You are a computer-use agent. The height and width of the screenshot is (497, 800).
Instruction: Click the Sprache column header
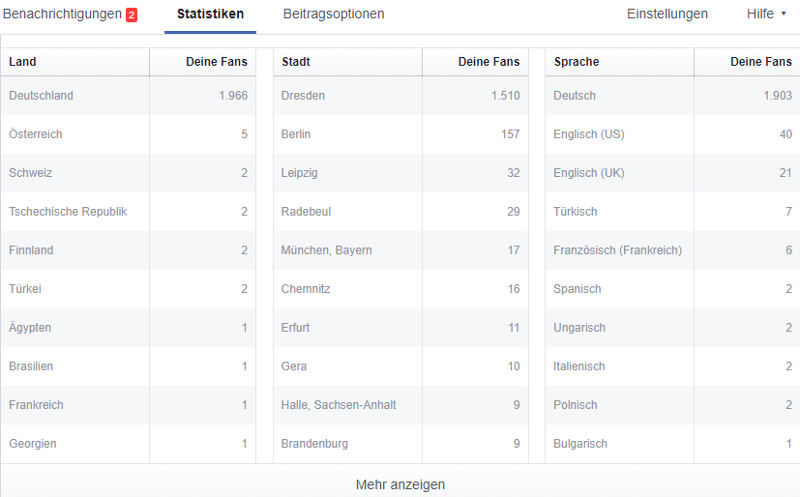(x=576, y=62)
